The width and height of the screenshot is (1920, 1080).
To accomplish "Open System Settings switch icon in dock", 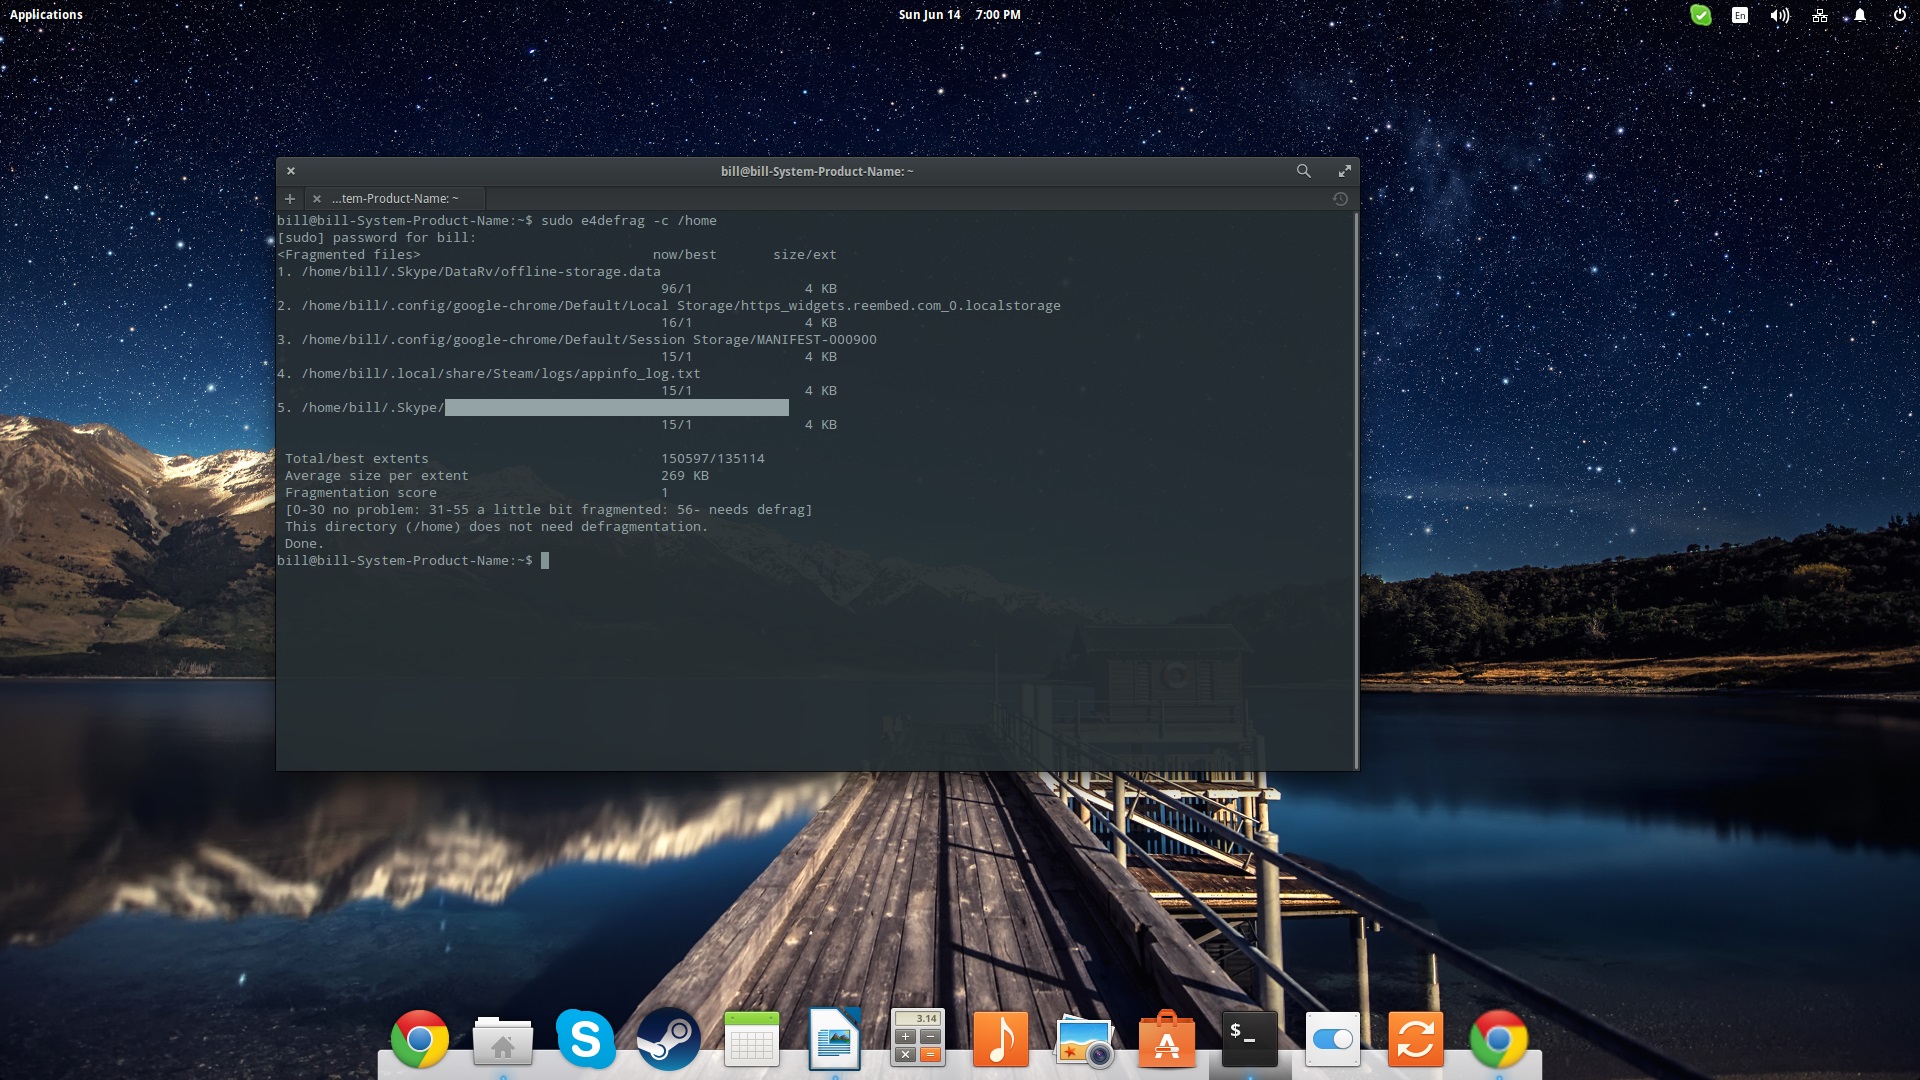I will (1333, 1040).
